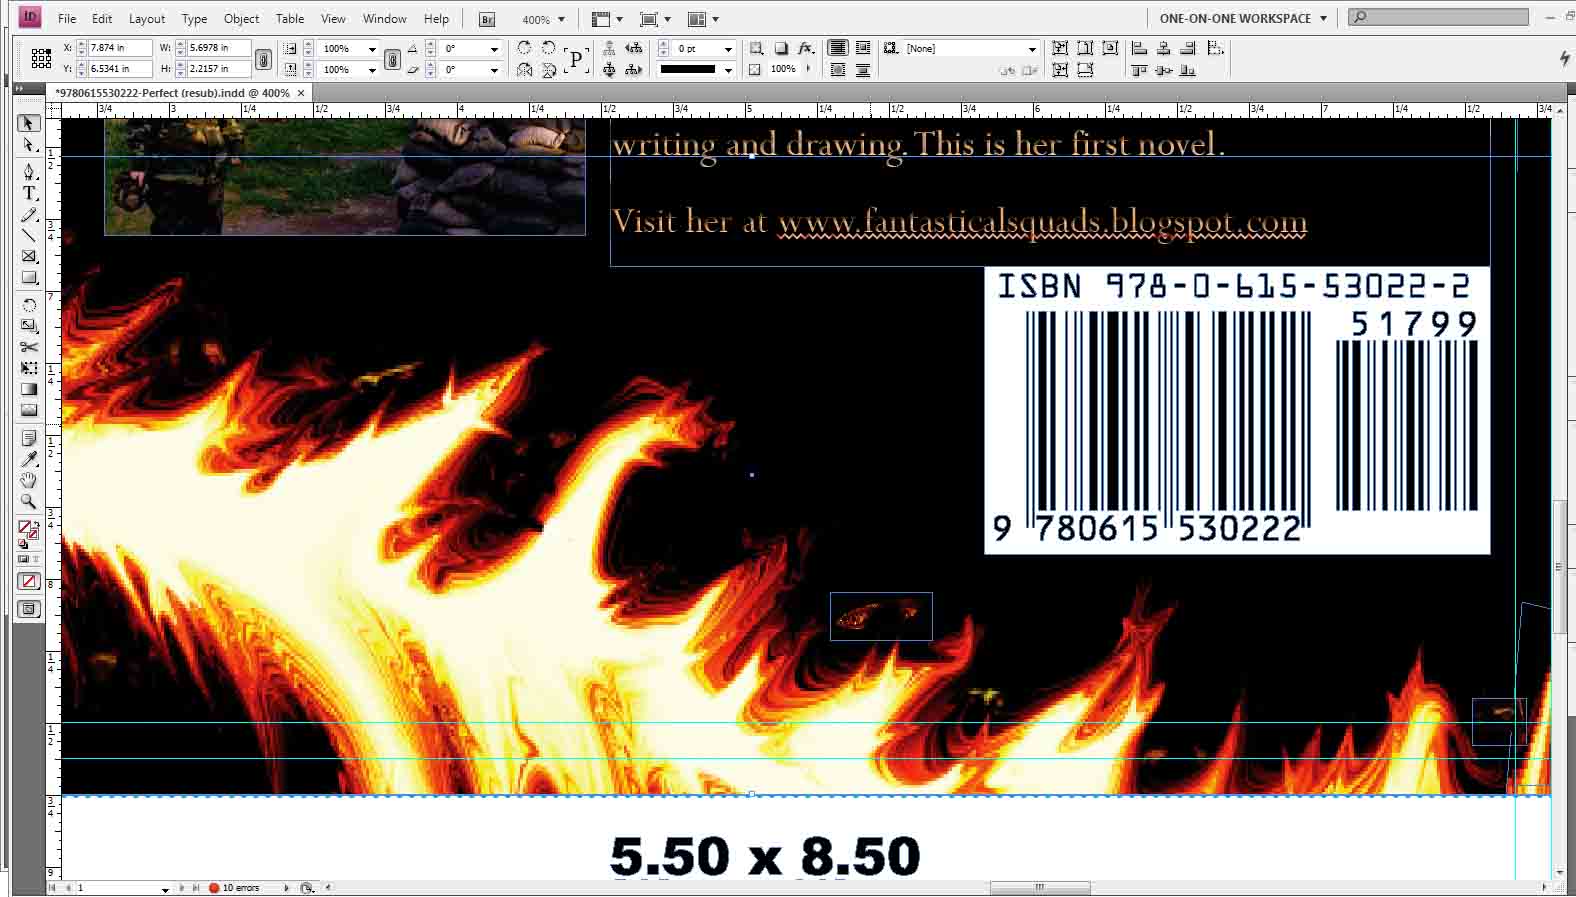The height and width of the screenshot is (897, 1576).
Task: Select the Zoom magnifier tool
Action: (x=29, y=501)
